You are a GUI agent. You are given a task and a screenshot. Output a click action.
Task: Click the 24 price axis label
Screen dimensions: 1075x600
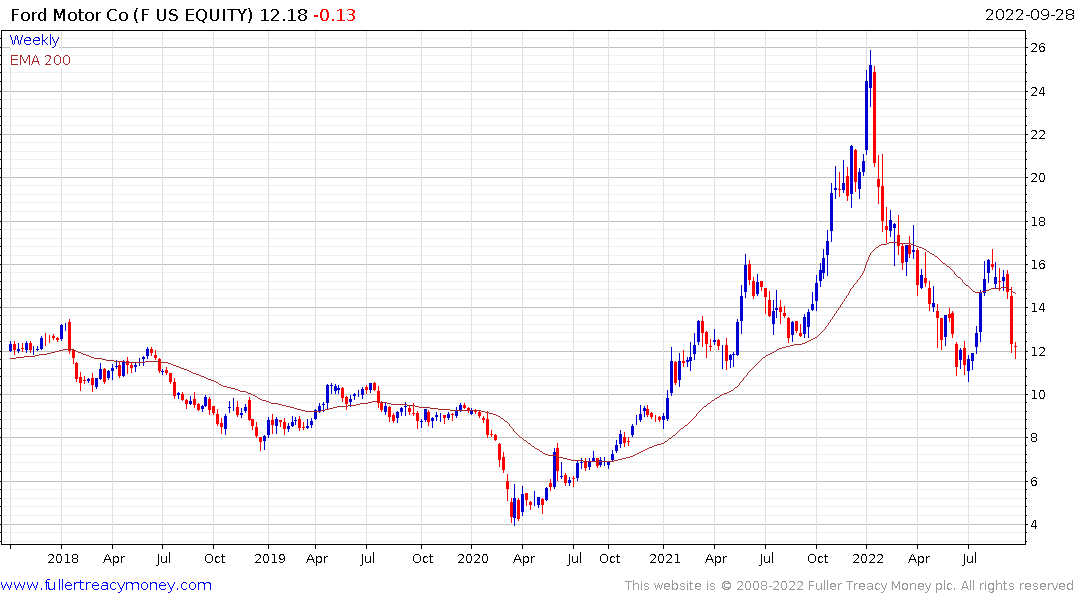click(x=1038, y=91)
